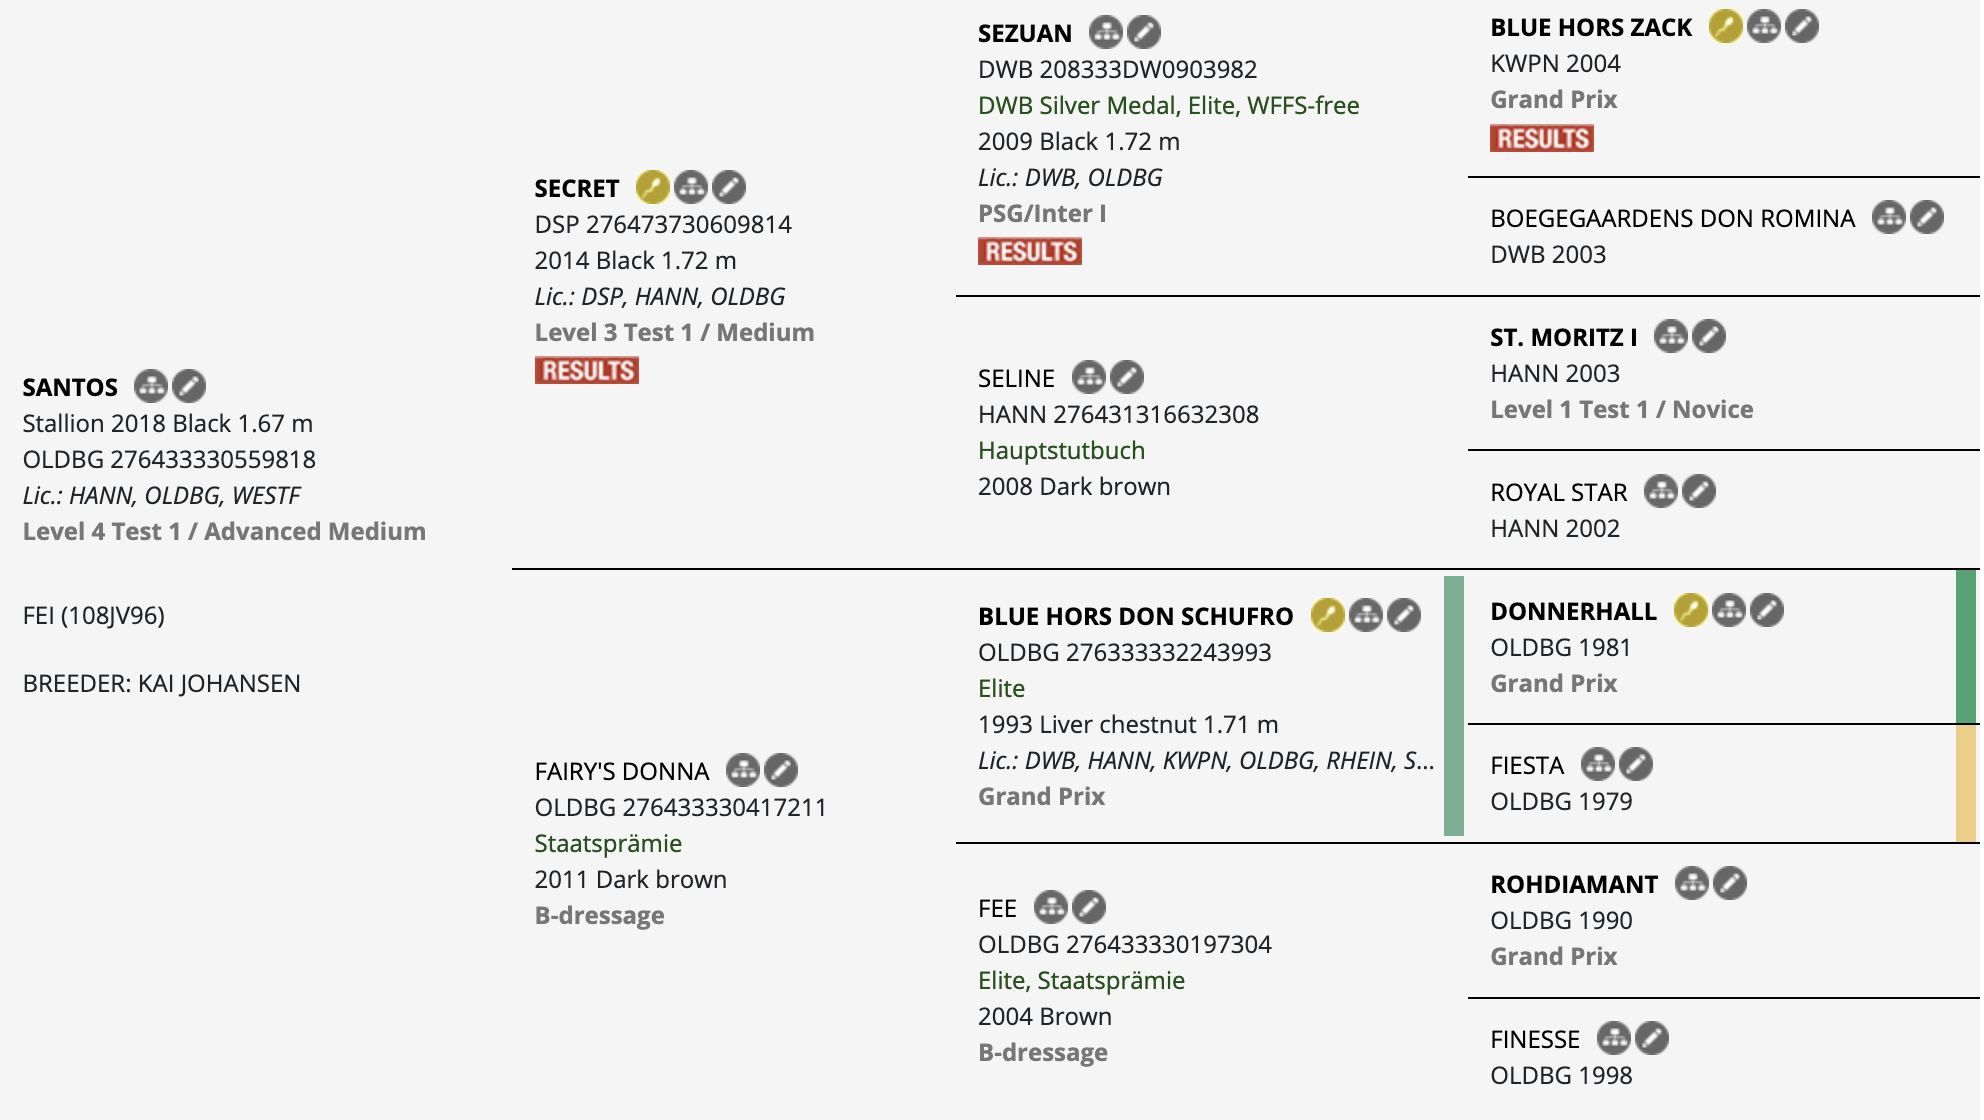1984x1120 pixels.
Task: Click the gold icon by BLUE HORS DON SCHUFRO
Action: pos(1328,615)
